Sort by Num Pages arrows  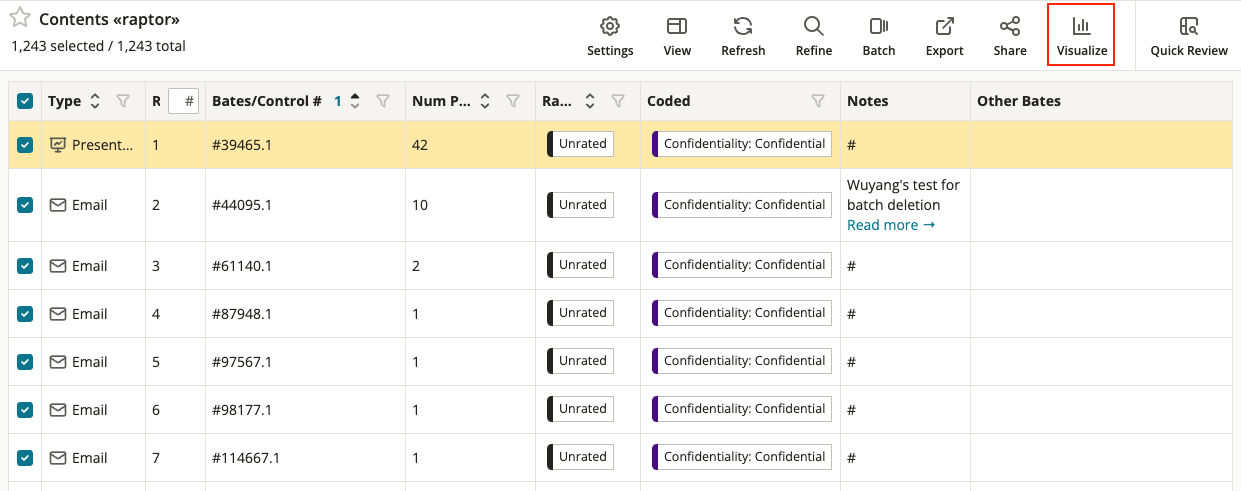485,101
